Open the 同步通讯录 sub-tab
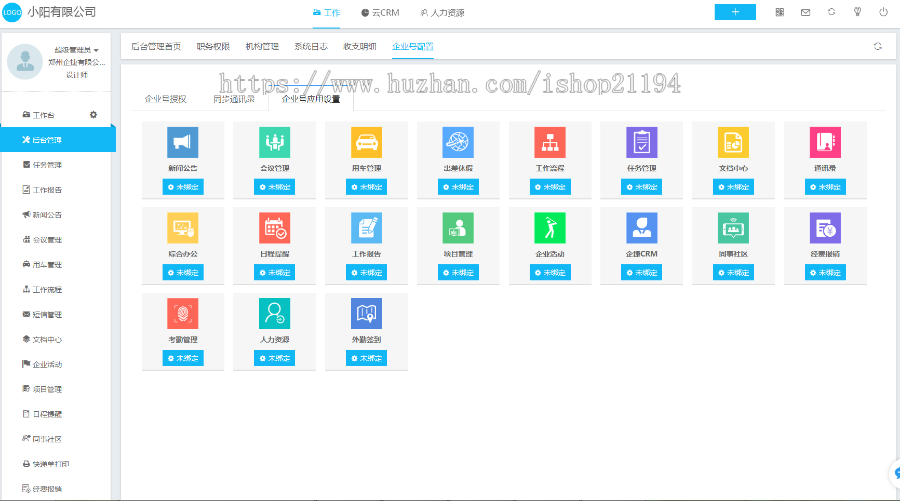900x501 pixels. click(234, 99)
